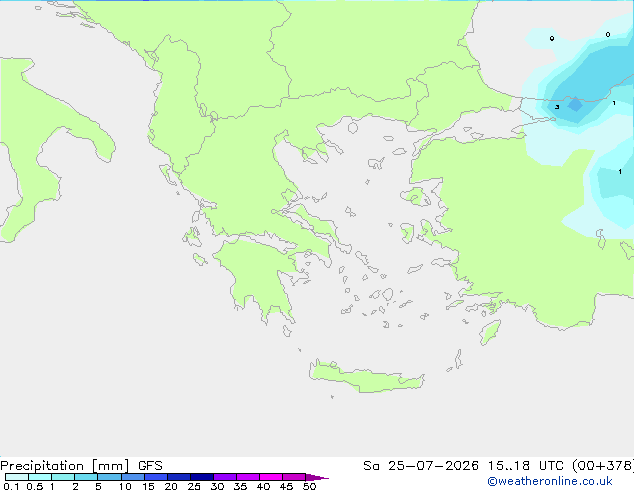Open the weatheronline.co.uk link
This screenshot has width=634, height=490.
coord(550,481)
